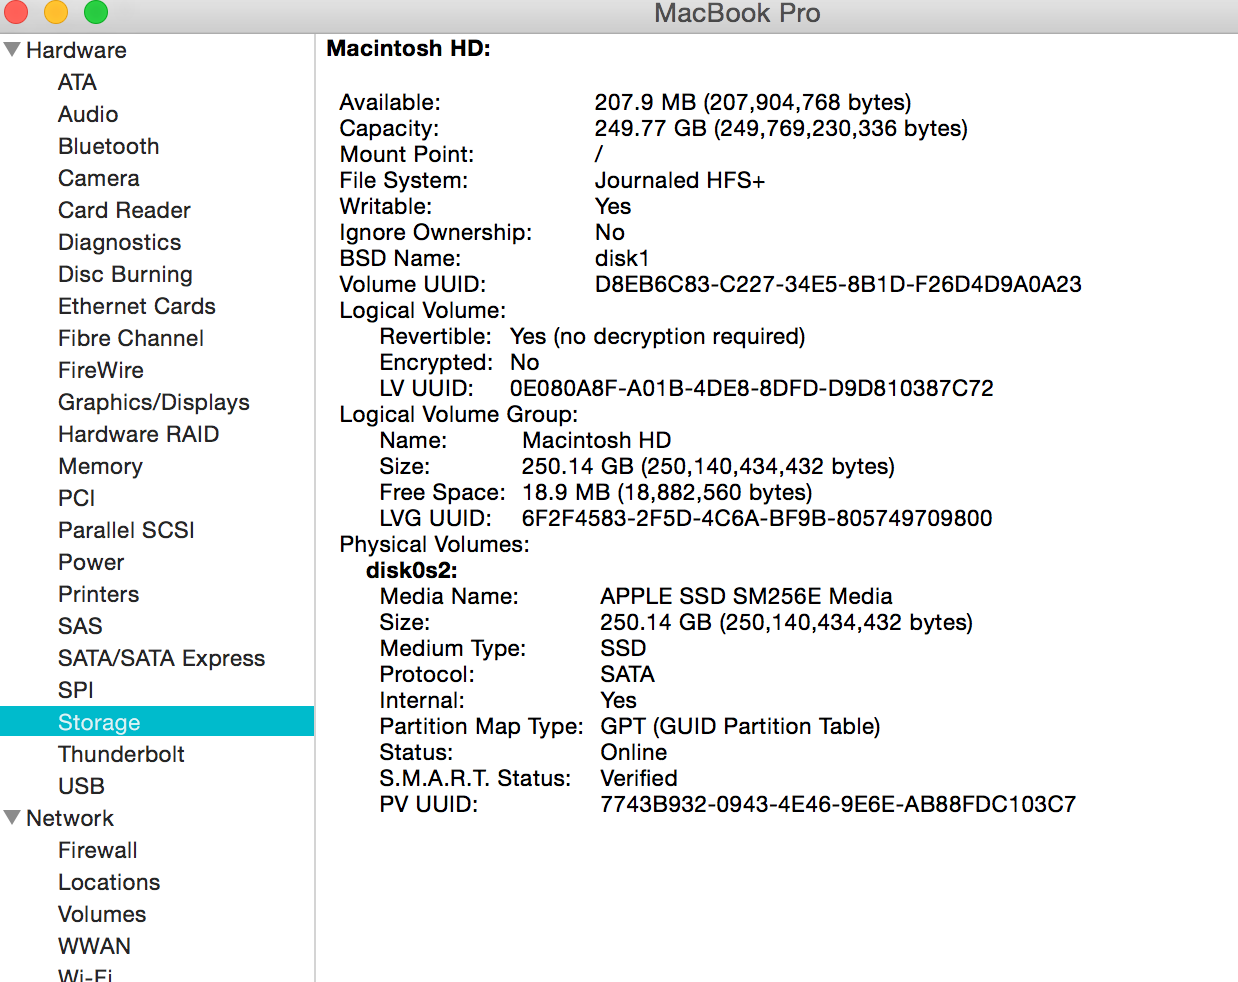Click the Network category label
This screenshot has width=1238, height=982.
(70, 818)
